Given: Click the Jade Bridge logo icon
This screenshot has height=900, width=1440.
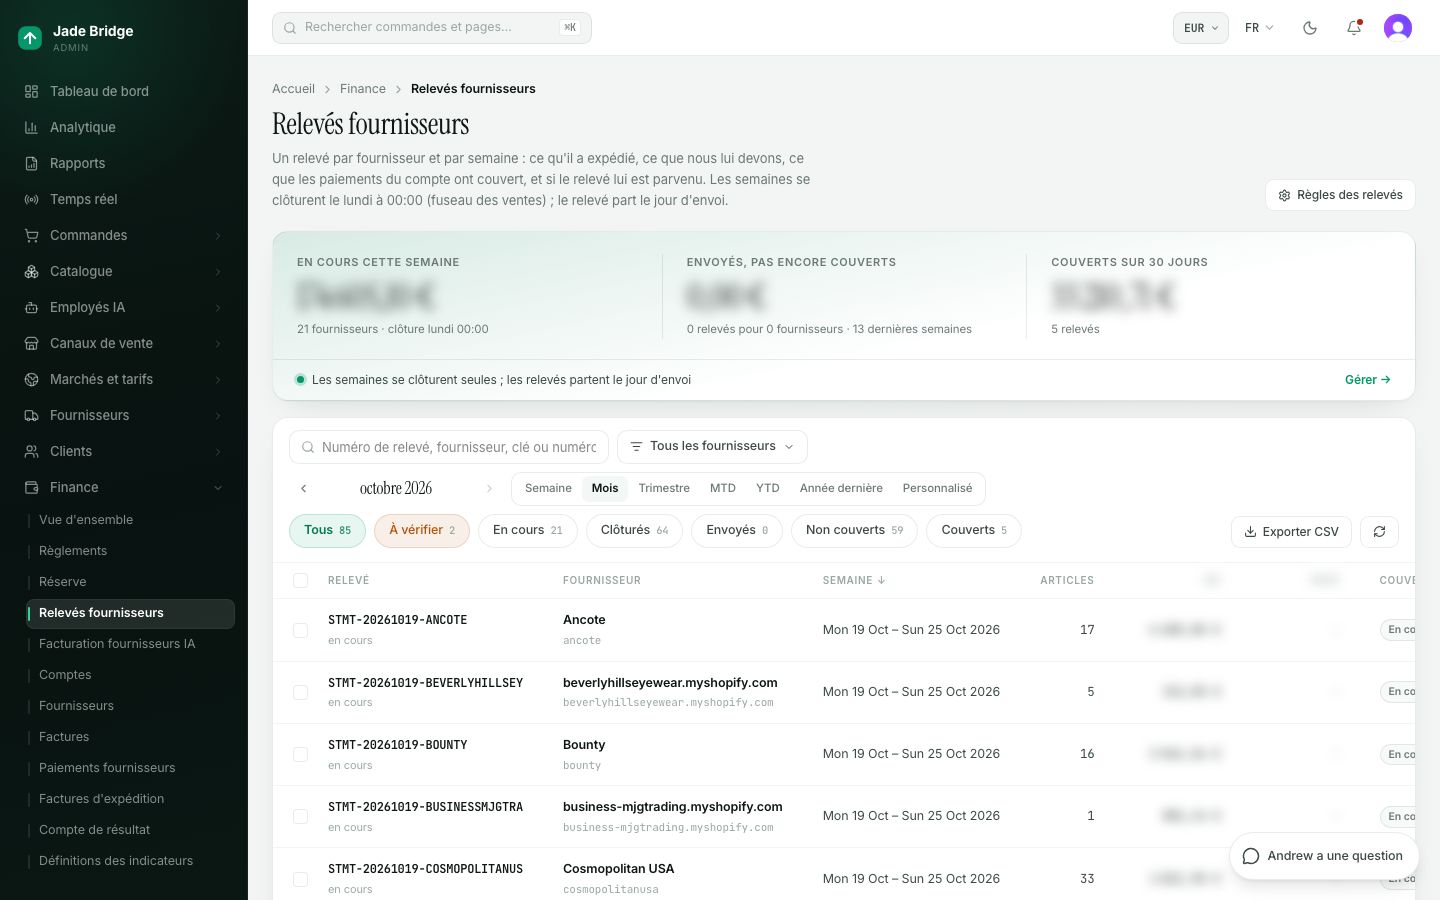Looking at the screenshot, I should 30,38.
